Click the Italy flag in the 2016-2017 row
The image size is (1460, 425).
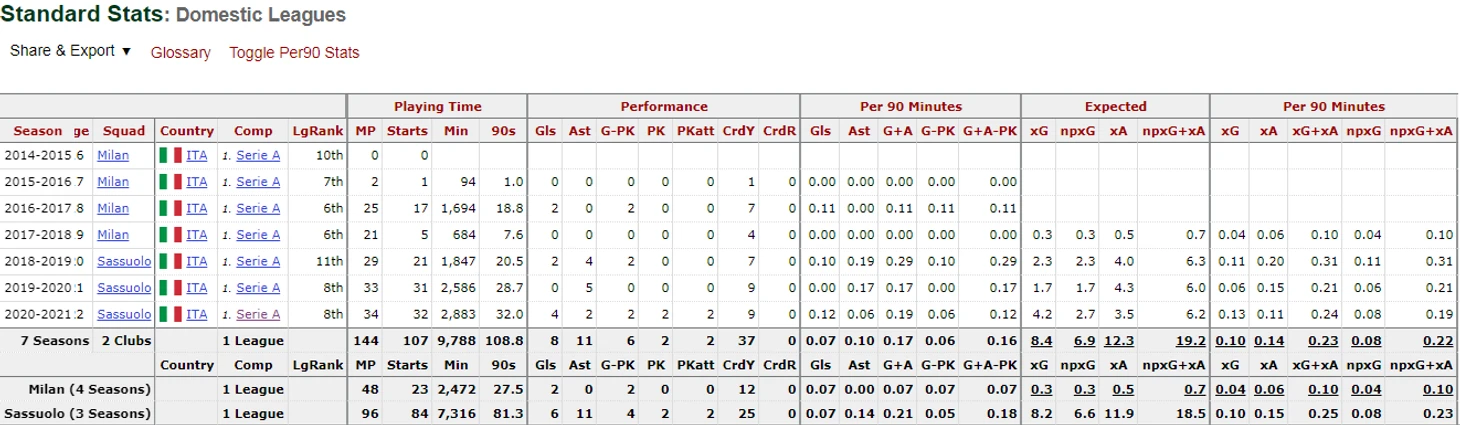click(x=170, y=208)
